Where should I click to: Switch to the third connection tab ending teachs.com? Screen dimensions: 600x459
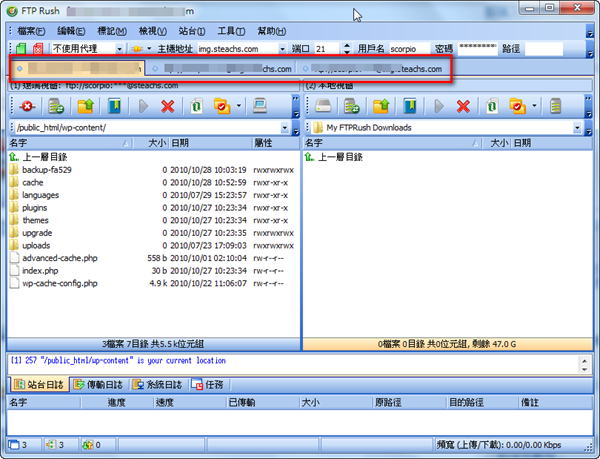tap(372, 69)
